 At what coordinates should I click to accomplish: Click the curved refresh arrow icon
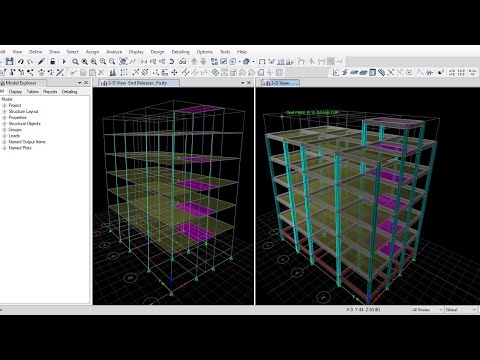172,61
